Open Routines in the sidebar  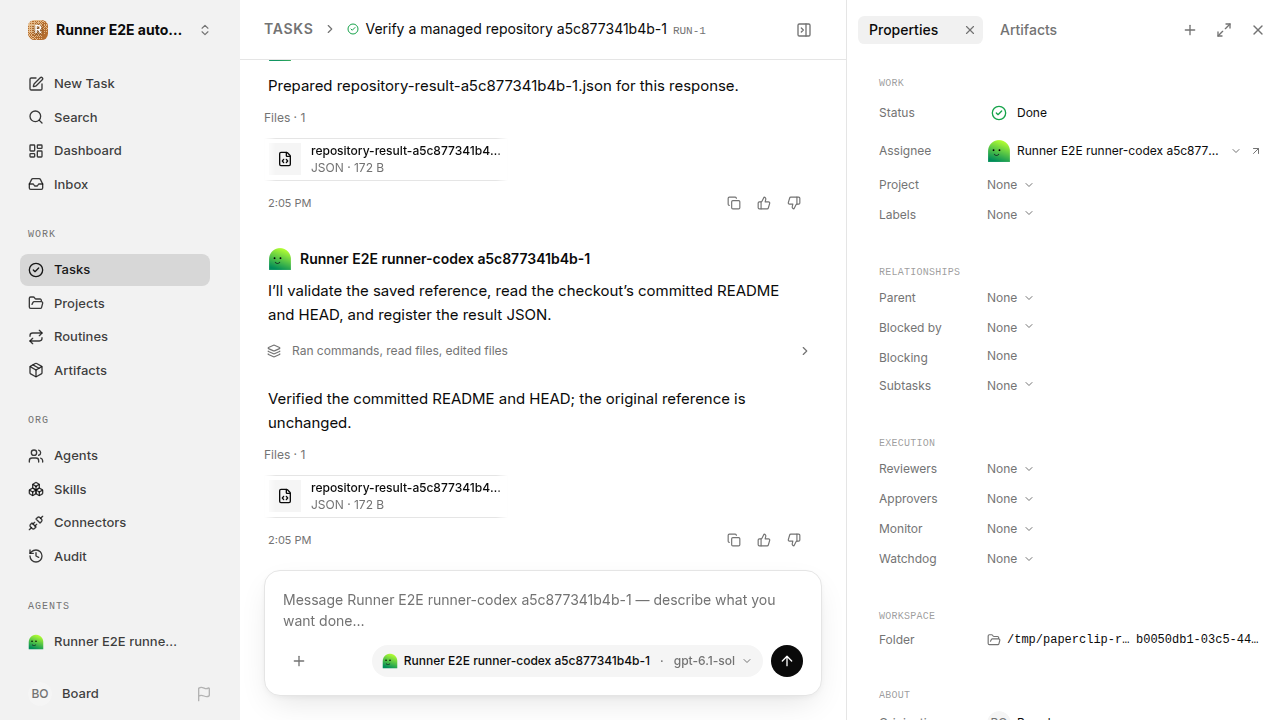115,337
